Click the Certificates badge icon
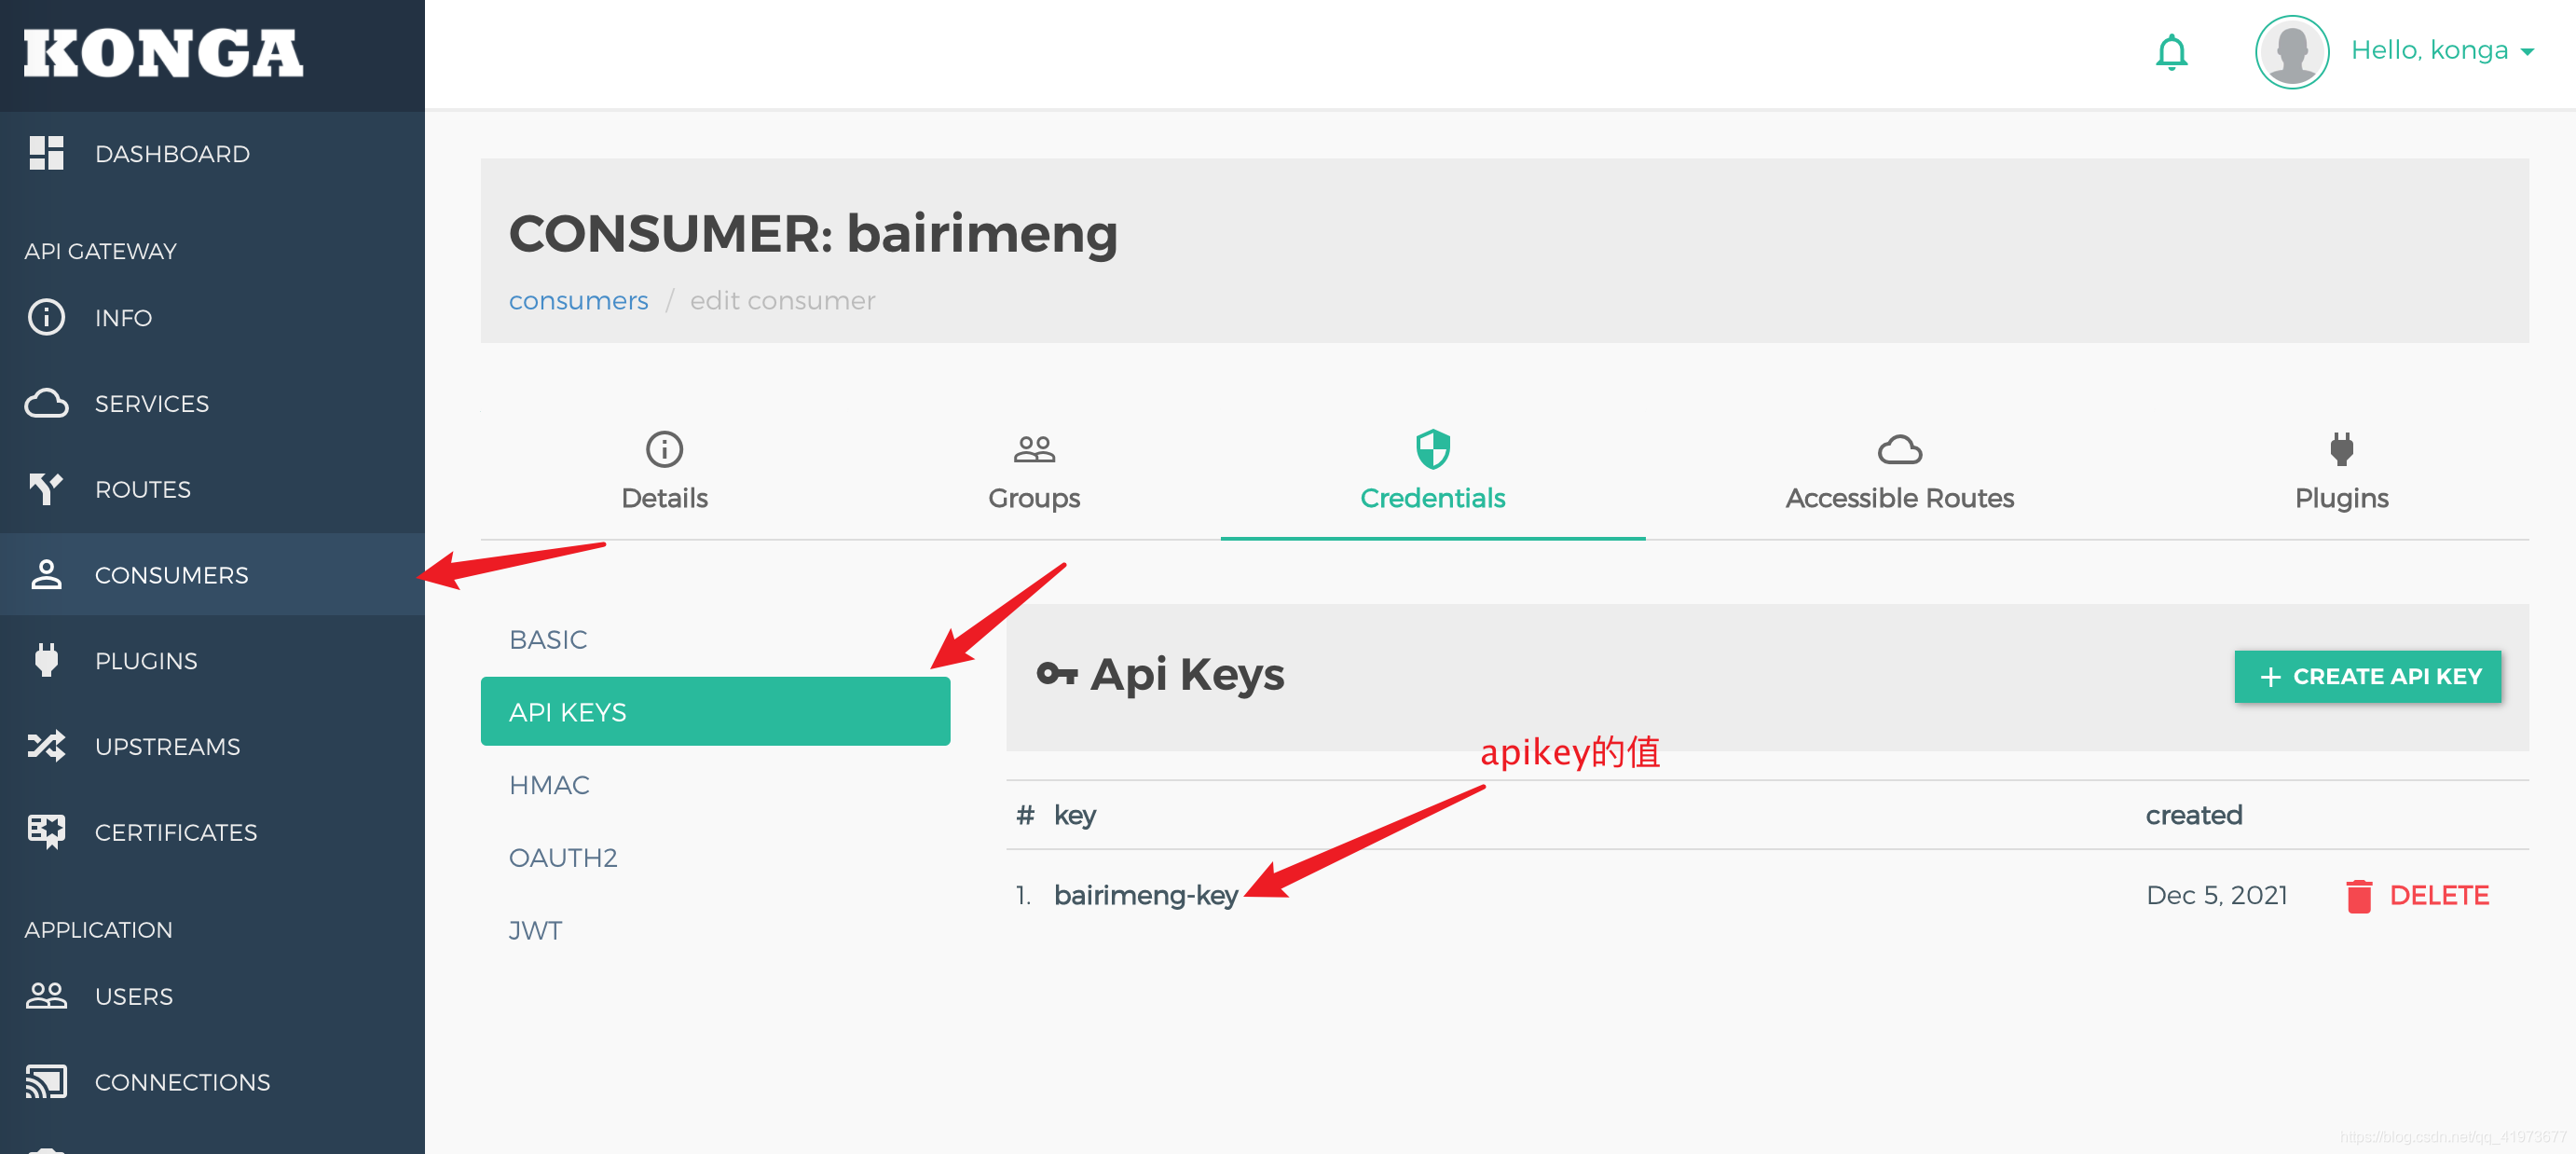The image size is (2576, 1154). [x=46, y=831]
